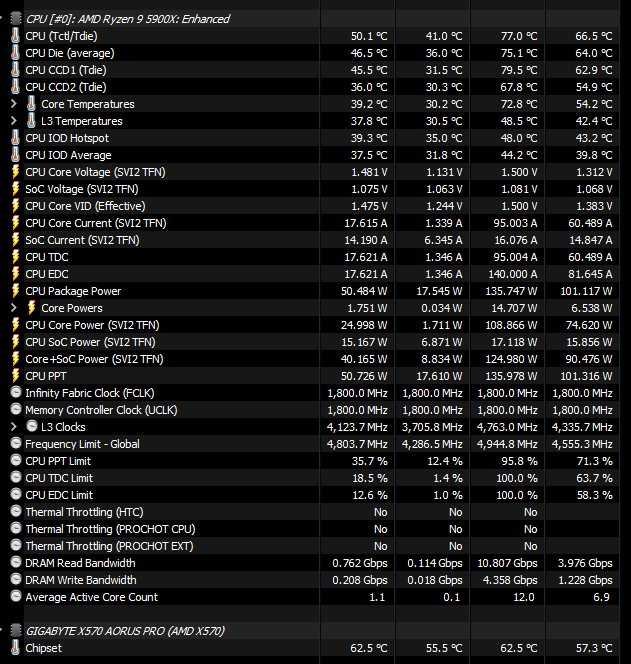Click the lightning bolt icon beside SoC Voltage

point(16,189)
